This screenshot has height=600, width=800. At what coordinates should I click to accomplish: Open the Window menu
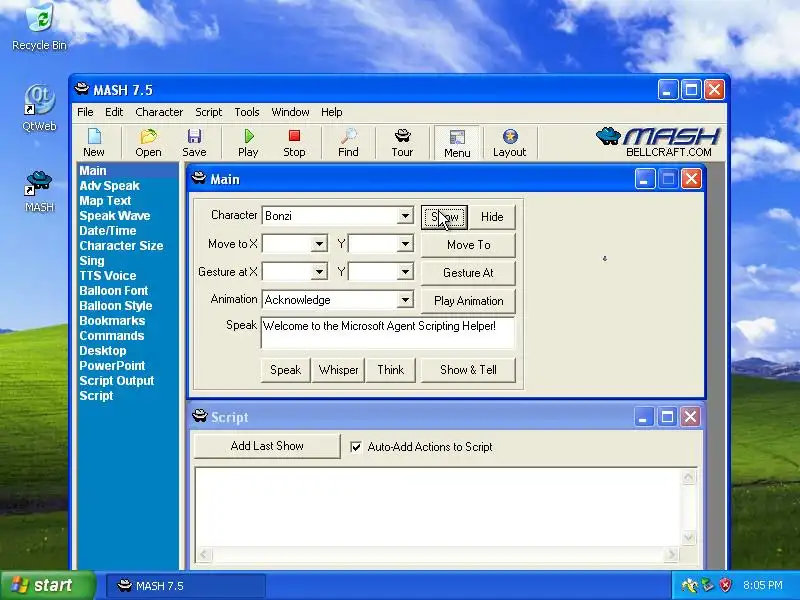(290, 112)
